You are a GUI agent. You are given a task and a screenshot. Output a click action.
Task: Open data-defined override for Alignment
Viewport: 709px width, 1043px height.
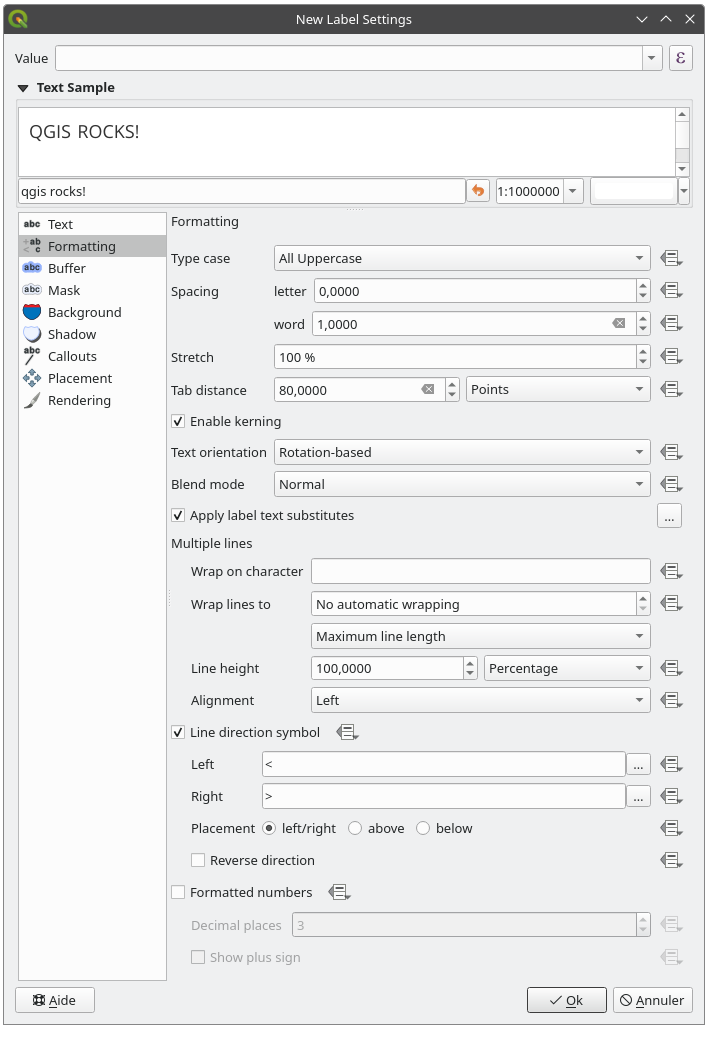pyautogui.click(x=671, y=700)
